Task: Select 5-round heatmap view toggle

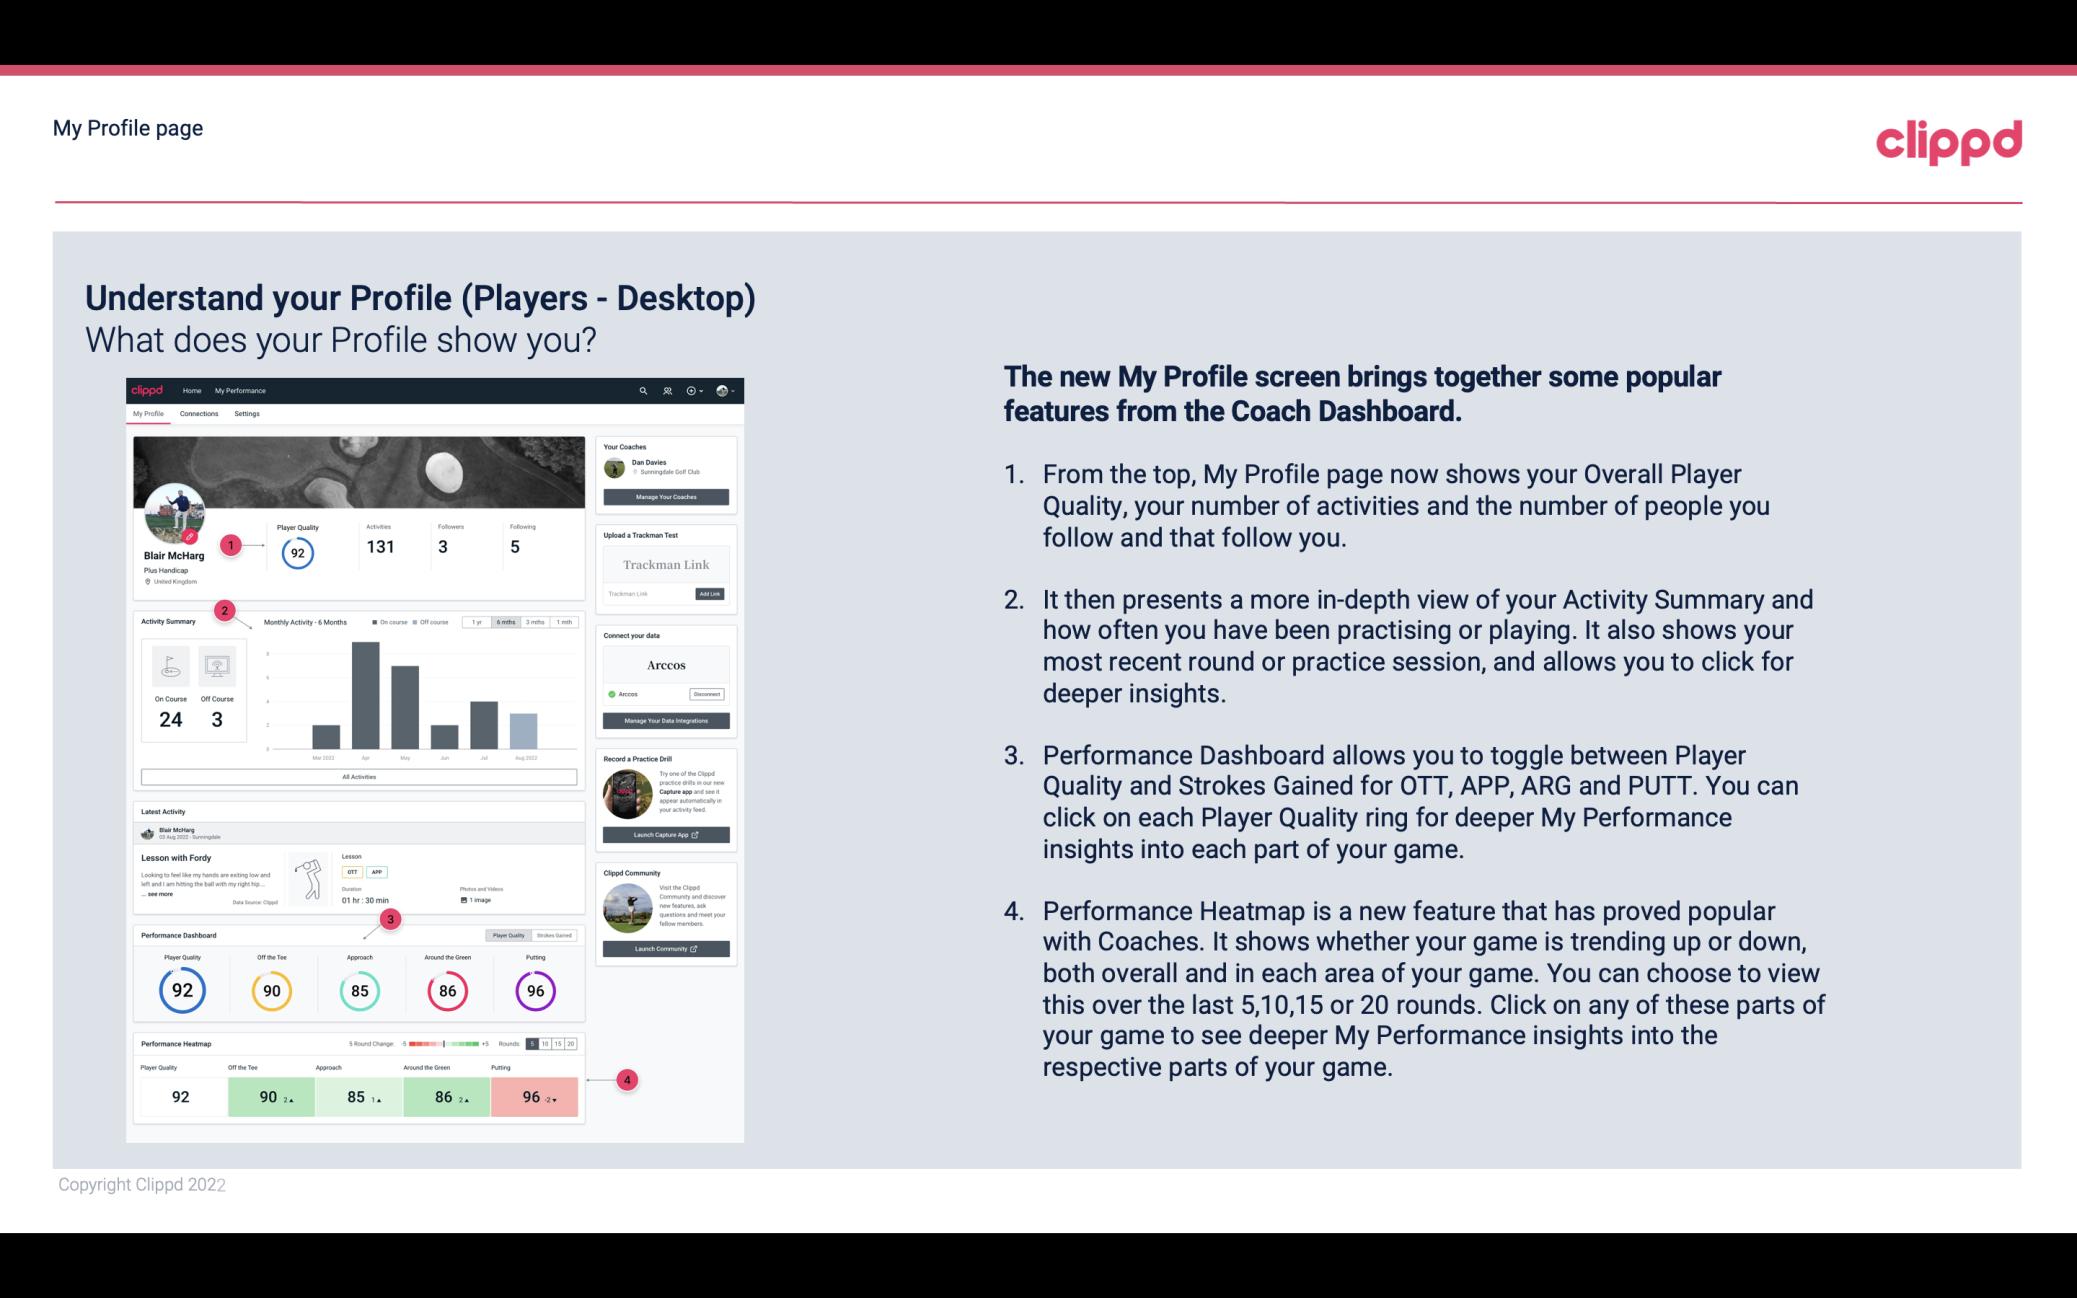Action: pyautogui.click(x=535, y=1044)
